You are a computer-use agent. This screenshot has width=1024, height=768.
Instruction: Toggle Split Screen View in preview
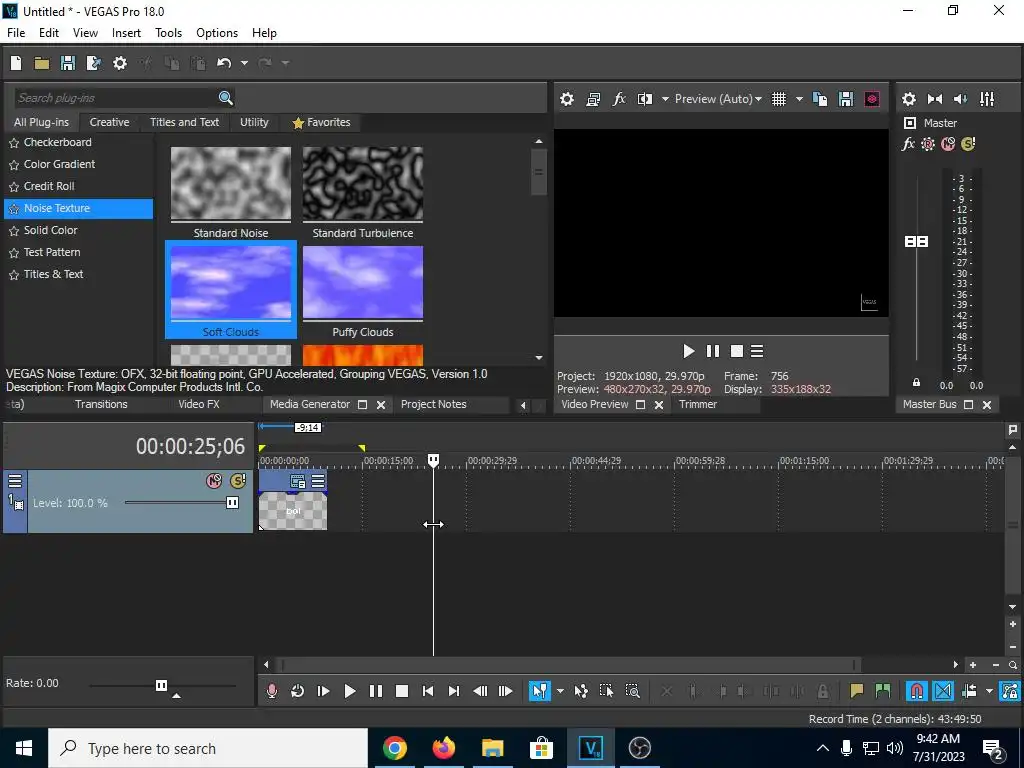pyautogui.click(x=645, y=99)
